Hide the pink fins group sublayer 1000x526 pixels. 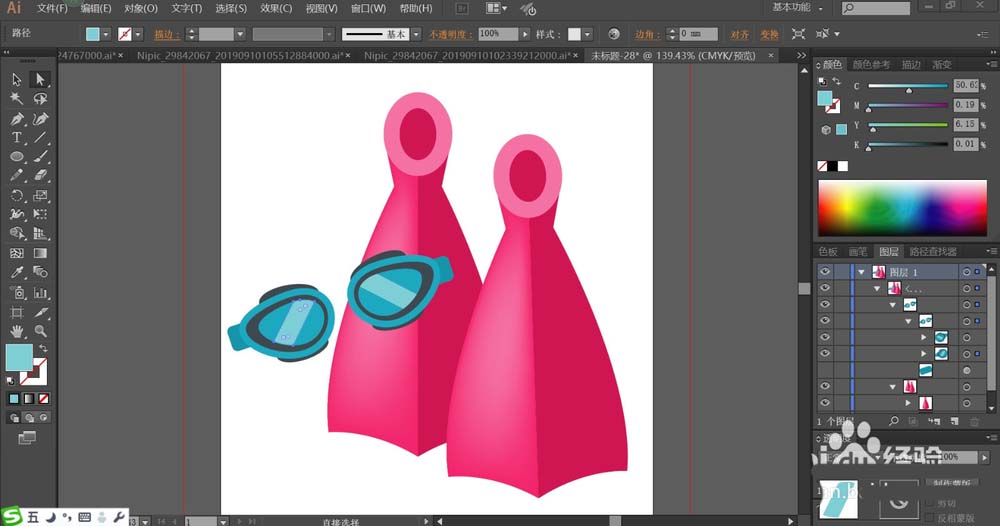tap(825, 386)
